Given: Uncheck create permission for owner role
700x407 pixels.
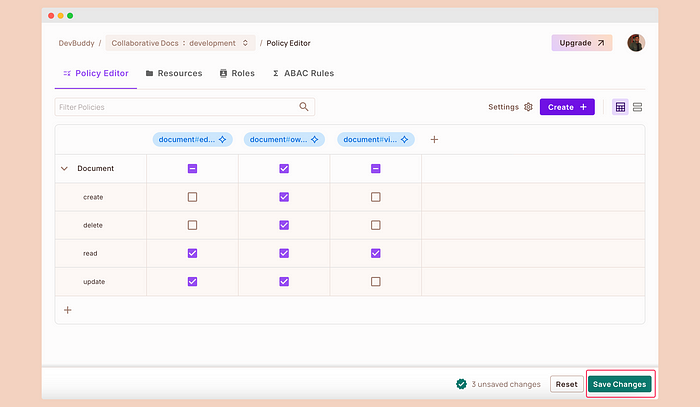Looking at the screenshot, I should [x=284, y=197].
